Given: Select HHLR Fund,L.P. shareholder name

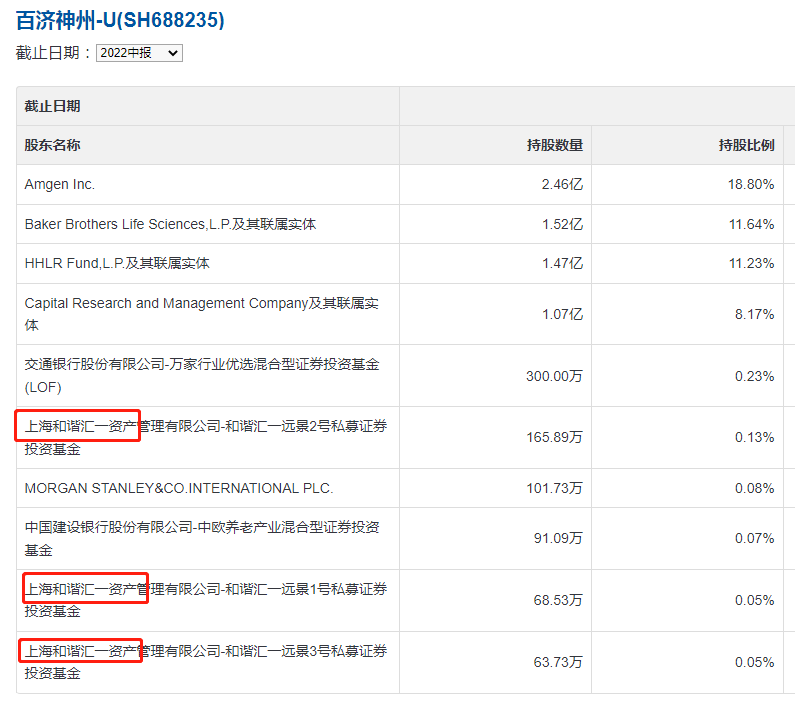Looking at the screenshot, I should tap(117, 263).
